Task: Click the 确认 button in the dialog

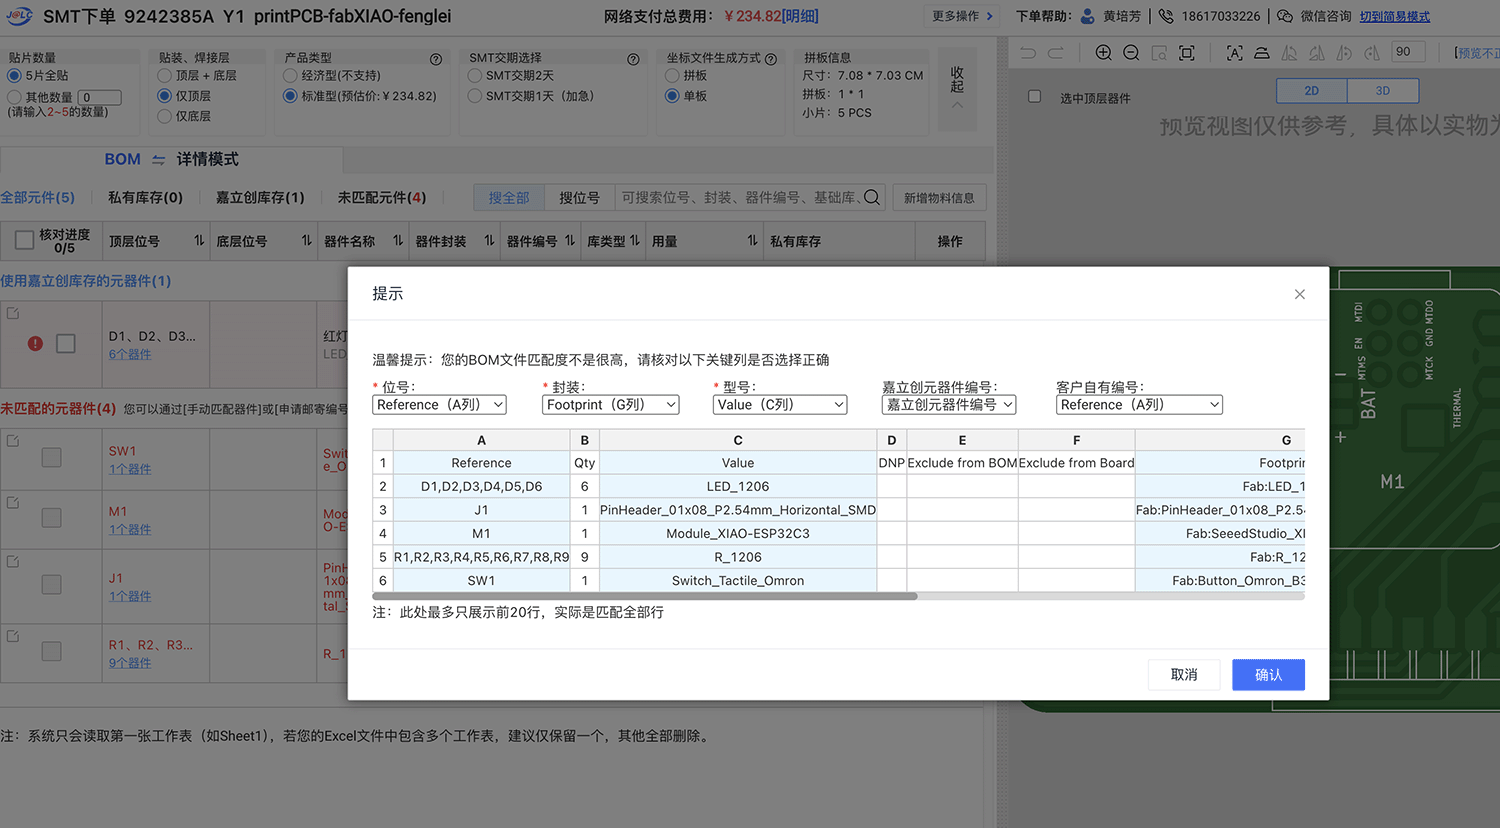Action: click(x=1269, y=675)
